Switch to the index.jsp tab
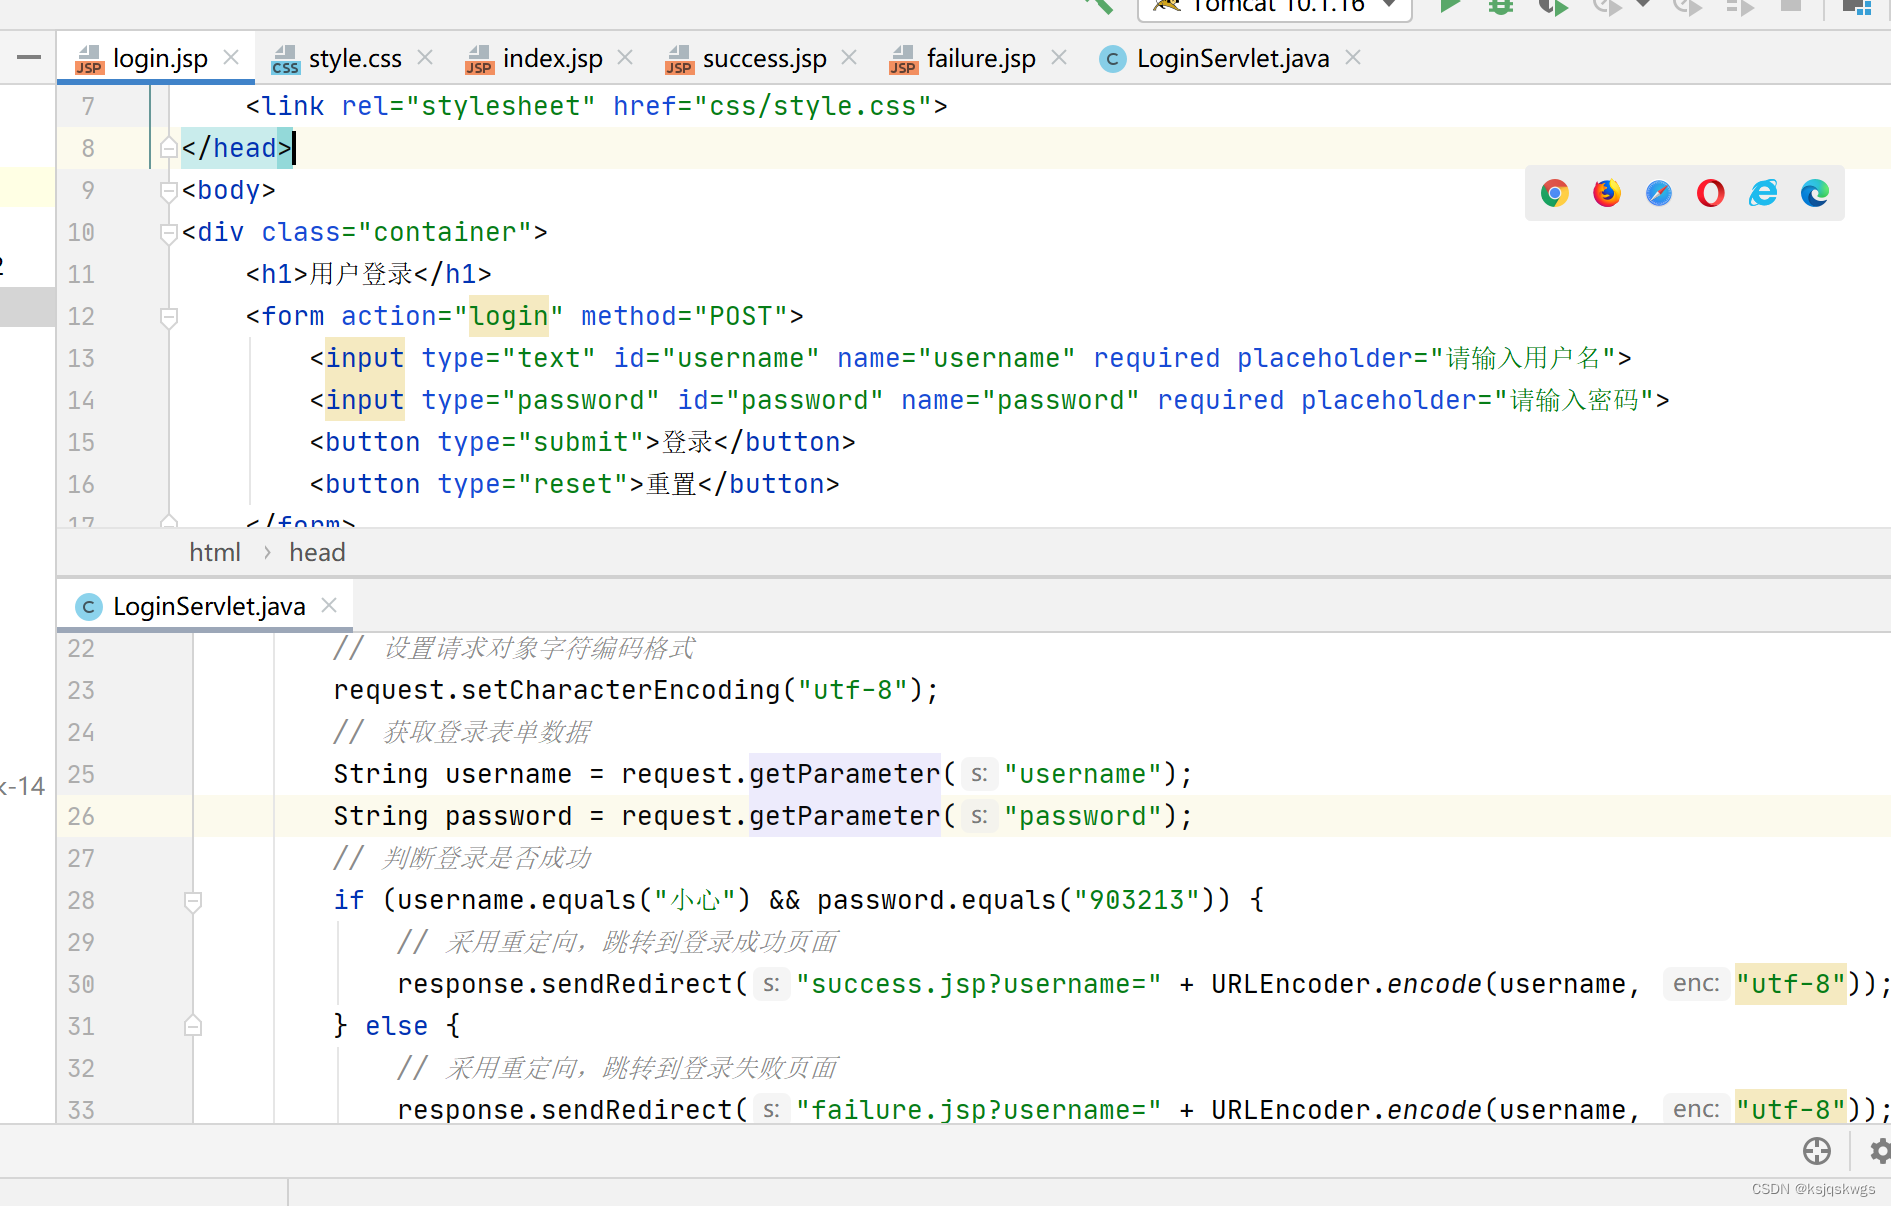1891x1206 pixels. coord(552,59)
